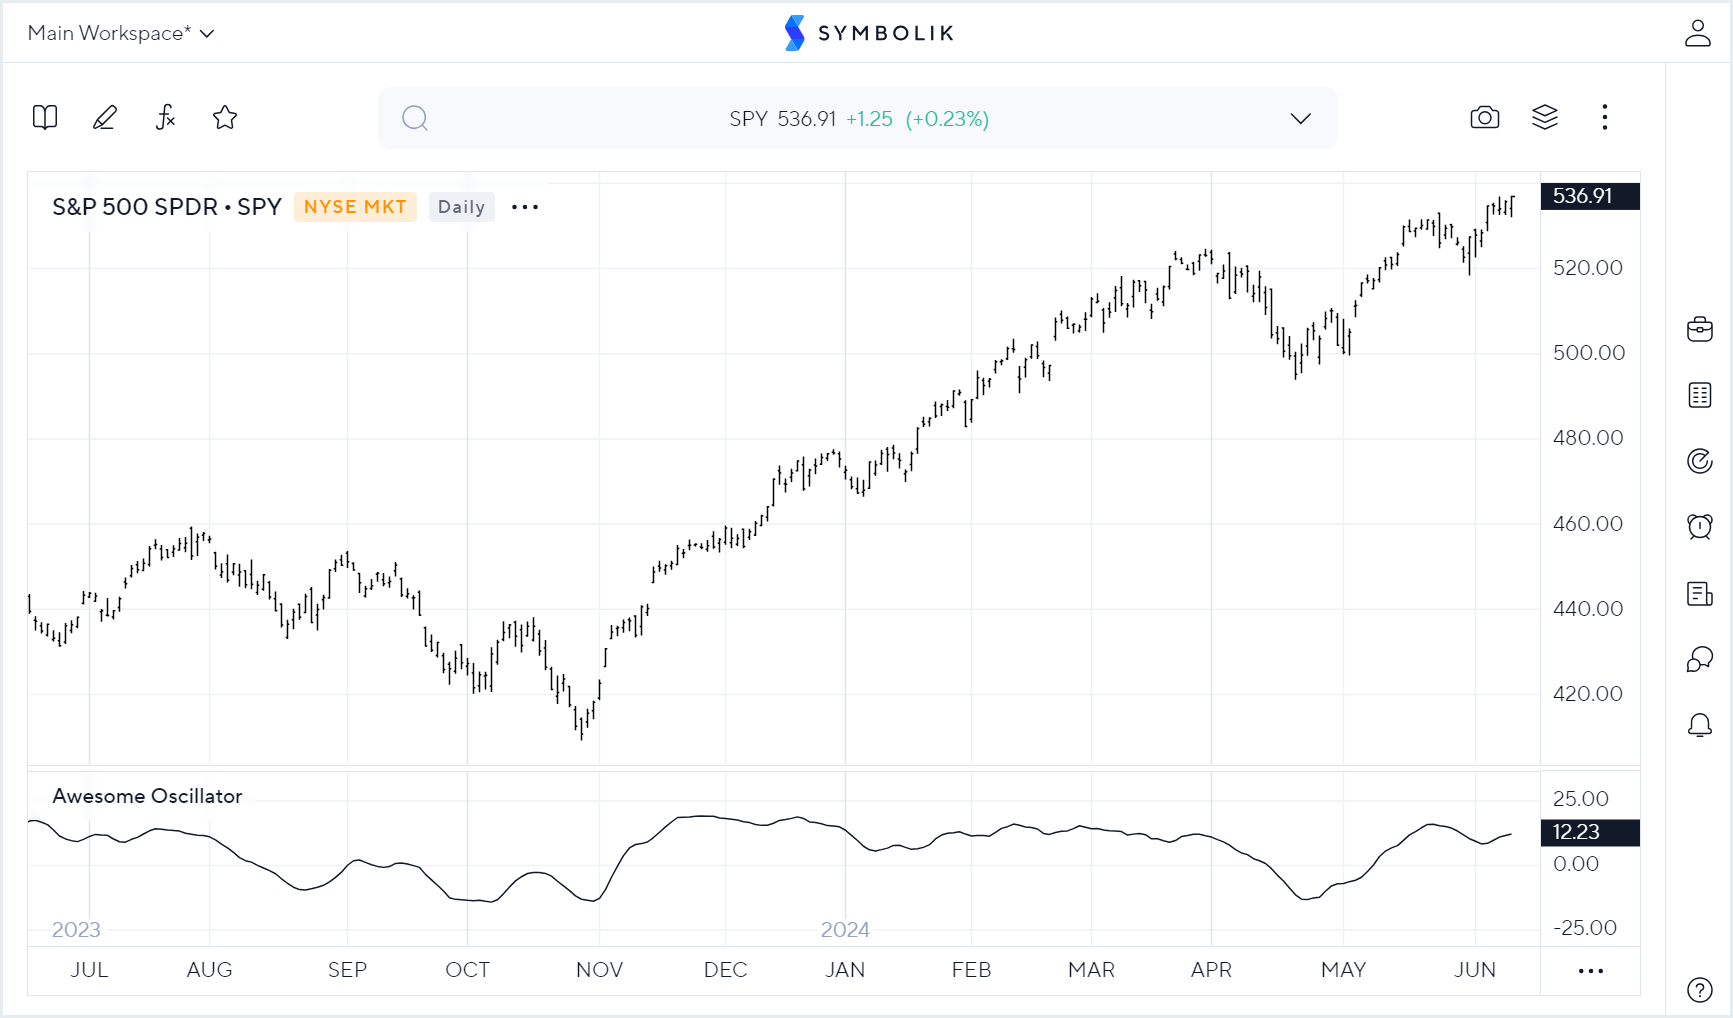Viewport: 1733px width, 1018px height.
Task: Click the SPY 536.91 symbol search field
Action: coord(858,119)
